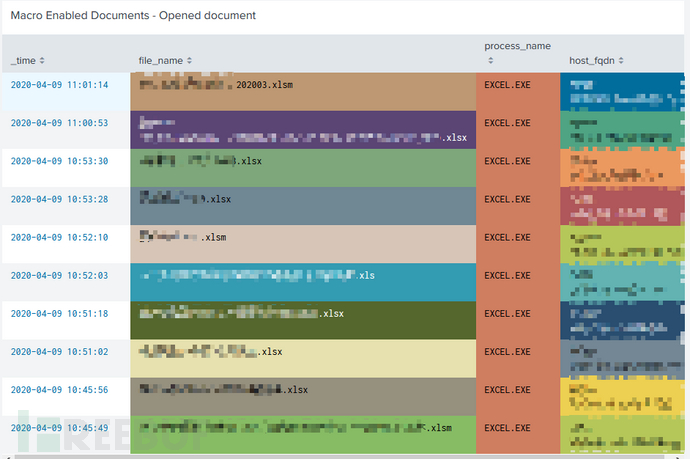Click the 2020-04-09 10:53:30 time entry
Image resolution: width=690 pixels, height=459 pixels.
click(59, 161)
